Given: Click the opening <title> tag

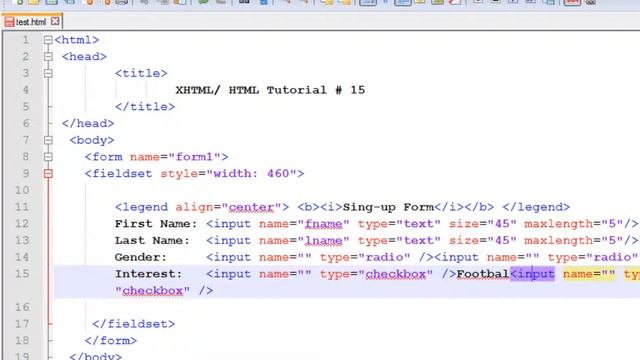Looking at the screenshot, I should tap(141, 73).
